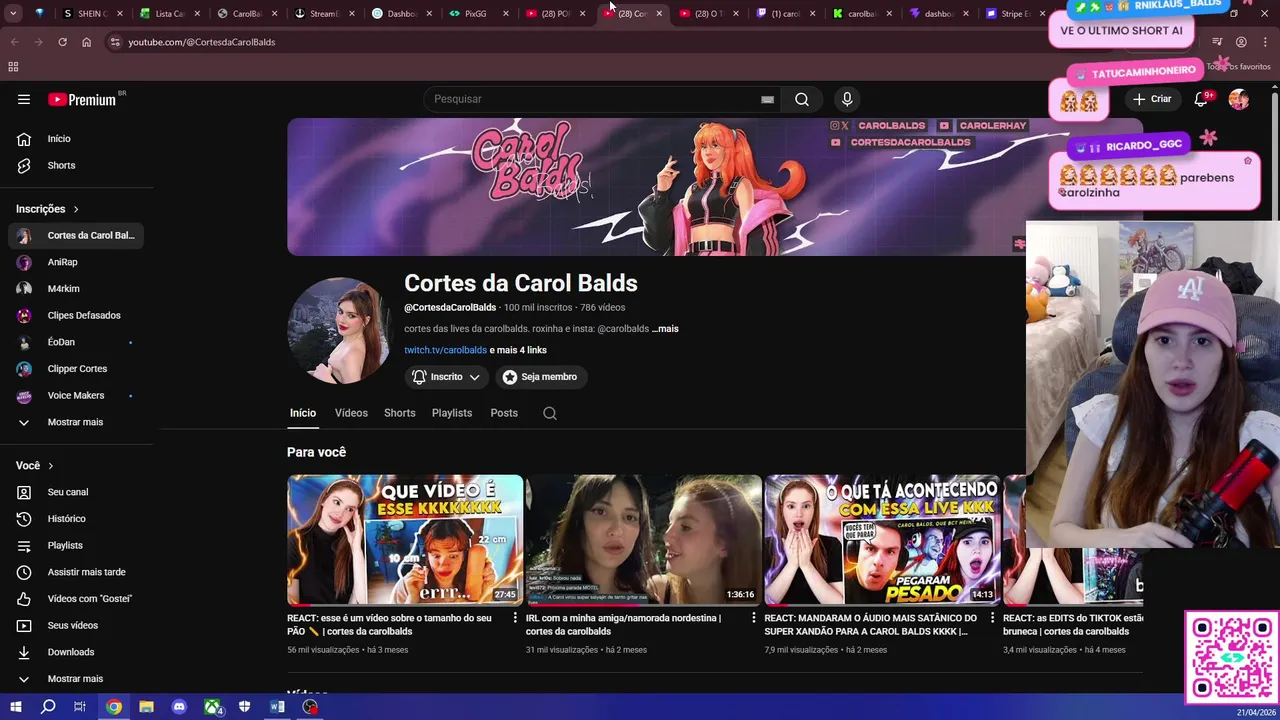This screenshot has width=1280, height=720.
Task: Expand Mostrar mais under subscriptions
Action: click(77, 422)
